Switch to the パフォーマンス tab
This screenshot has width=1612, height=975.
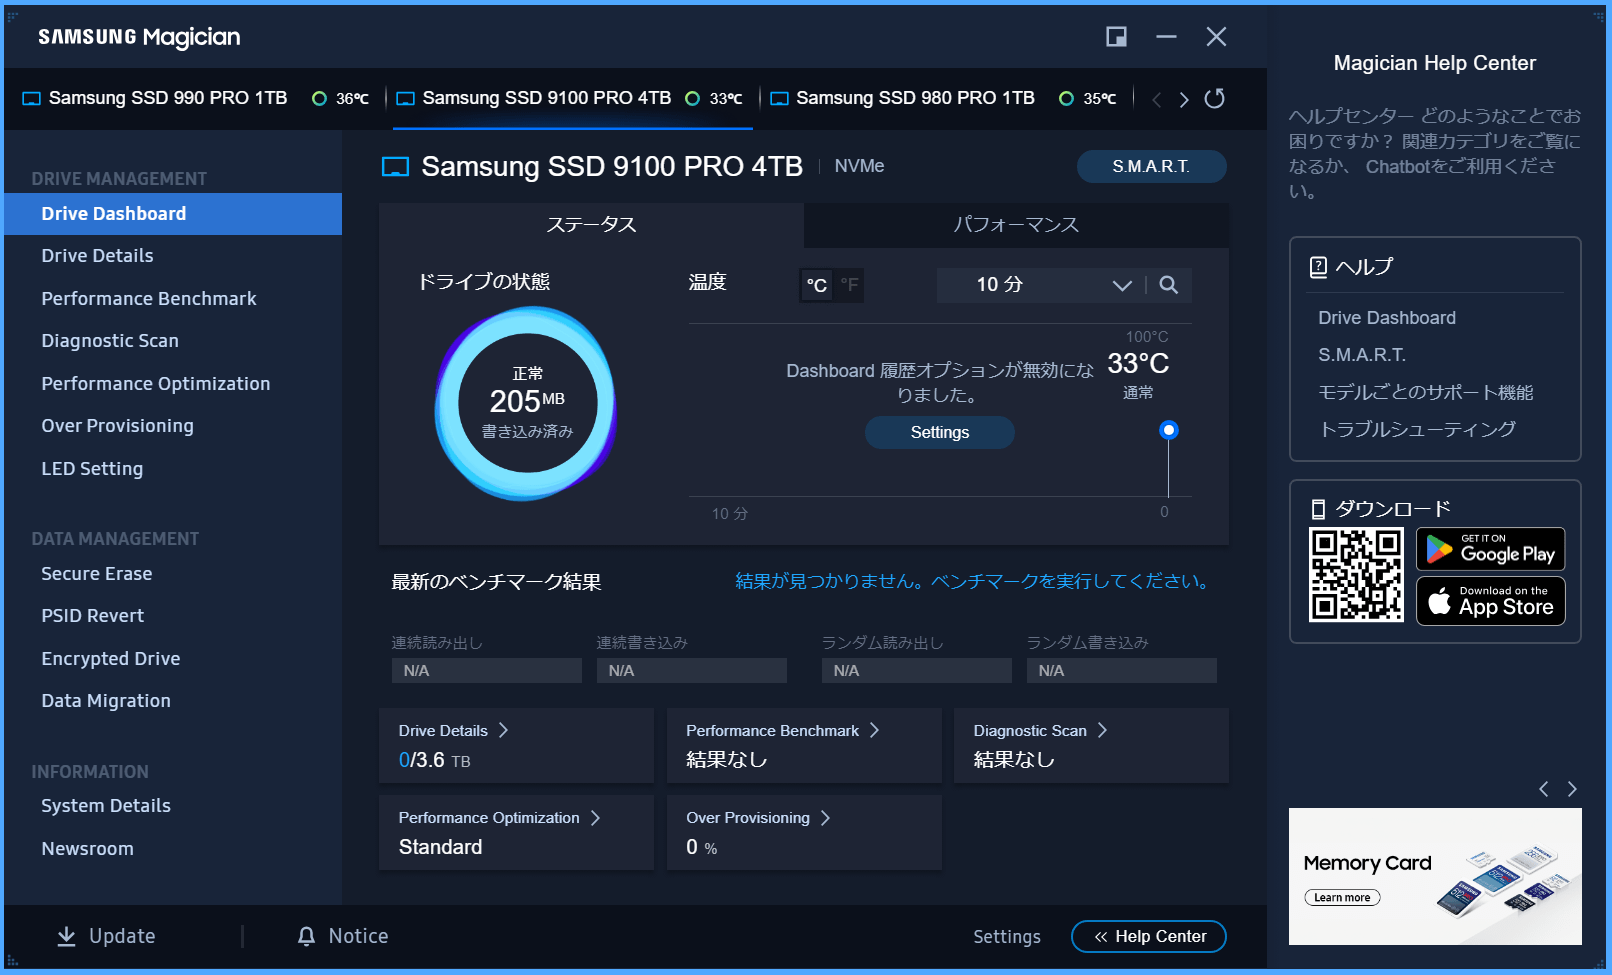click(1016, 225)
